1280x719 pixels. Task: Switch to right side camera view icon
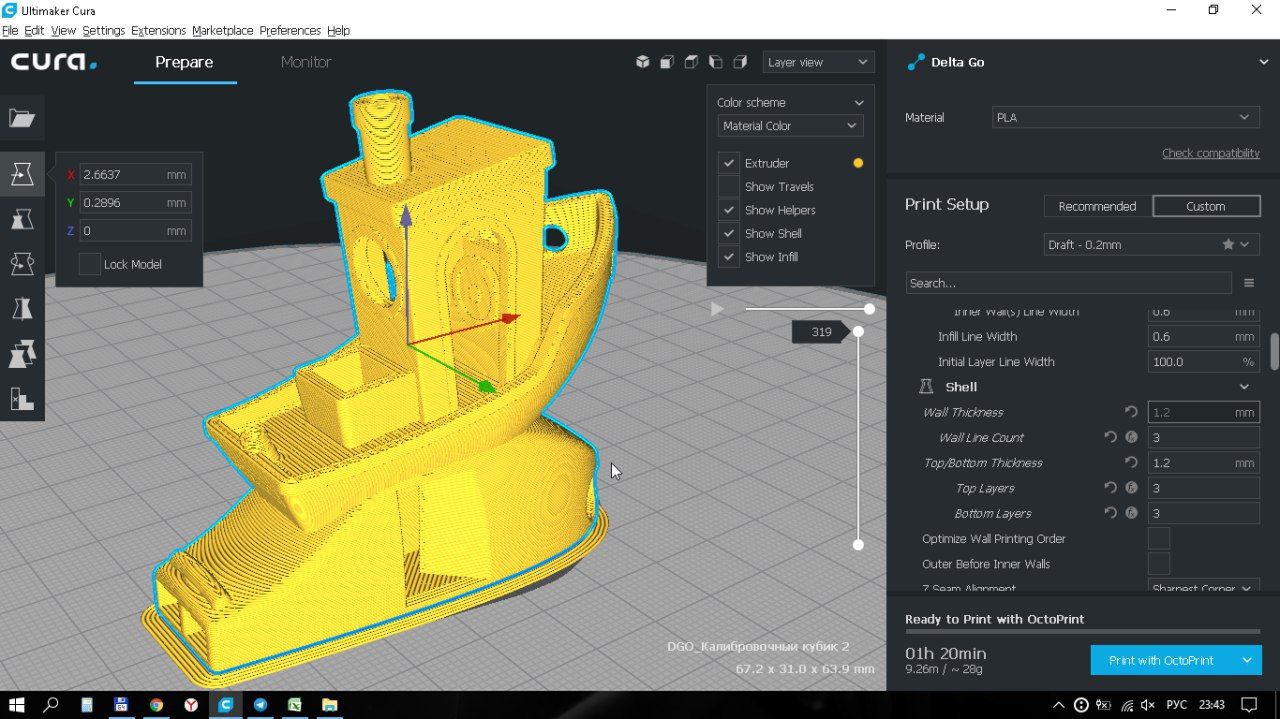(x=740, y=62)
